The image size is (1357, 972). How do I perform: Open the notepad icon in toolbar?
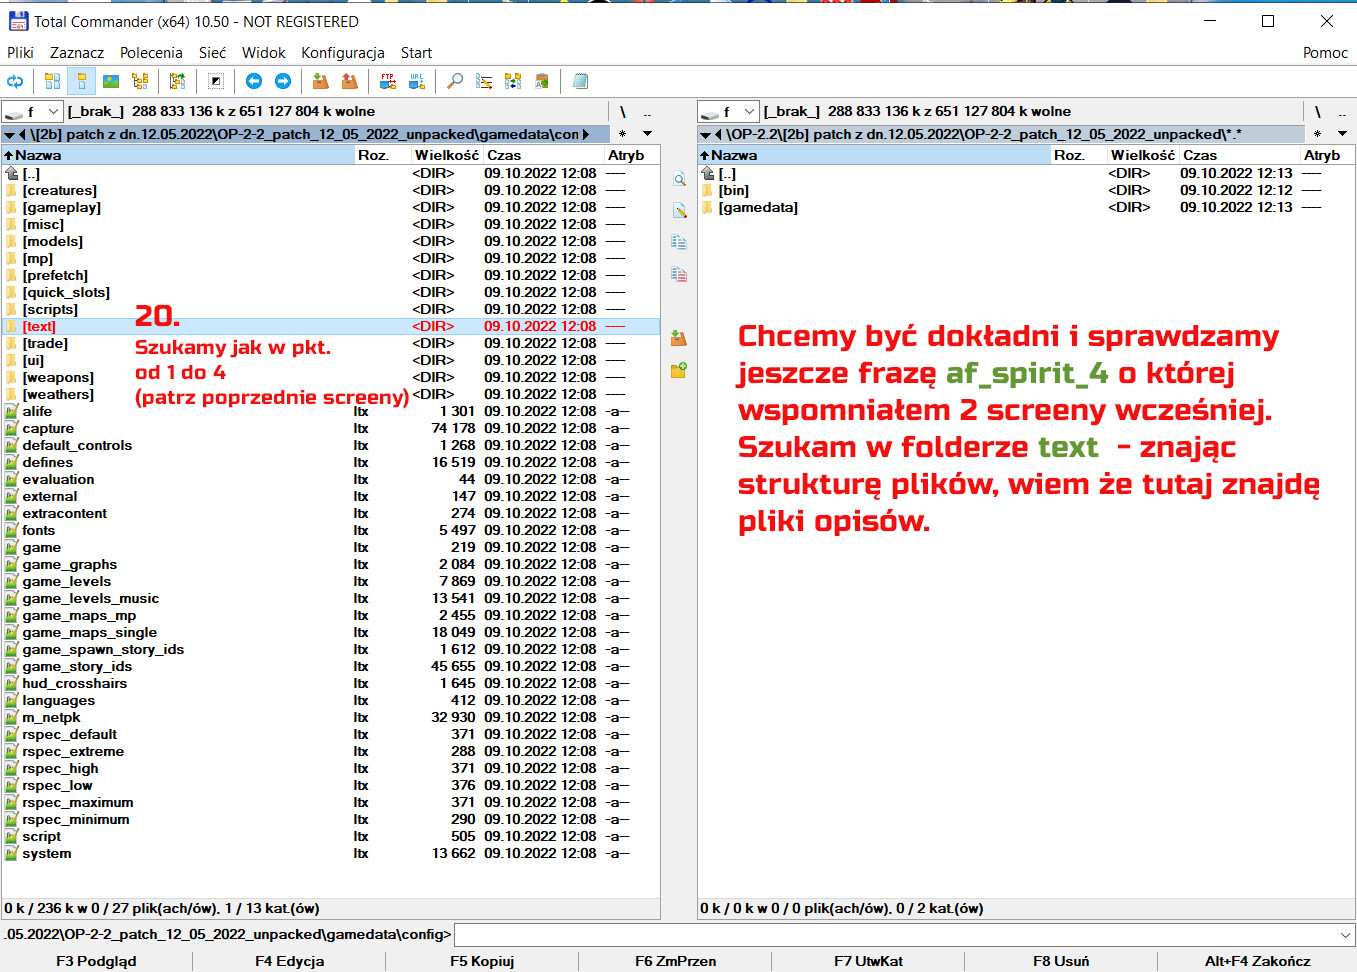coord(580,81)
